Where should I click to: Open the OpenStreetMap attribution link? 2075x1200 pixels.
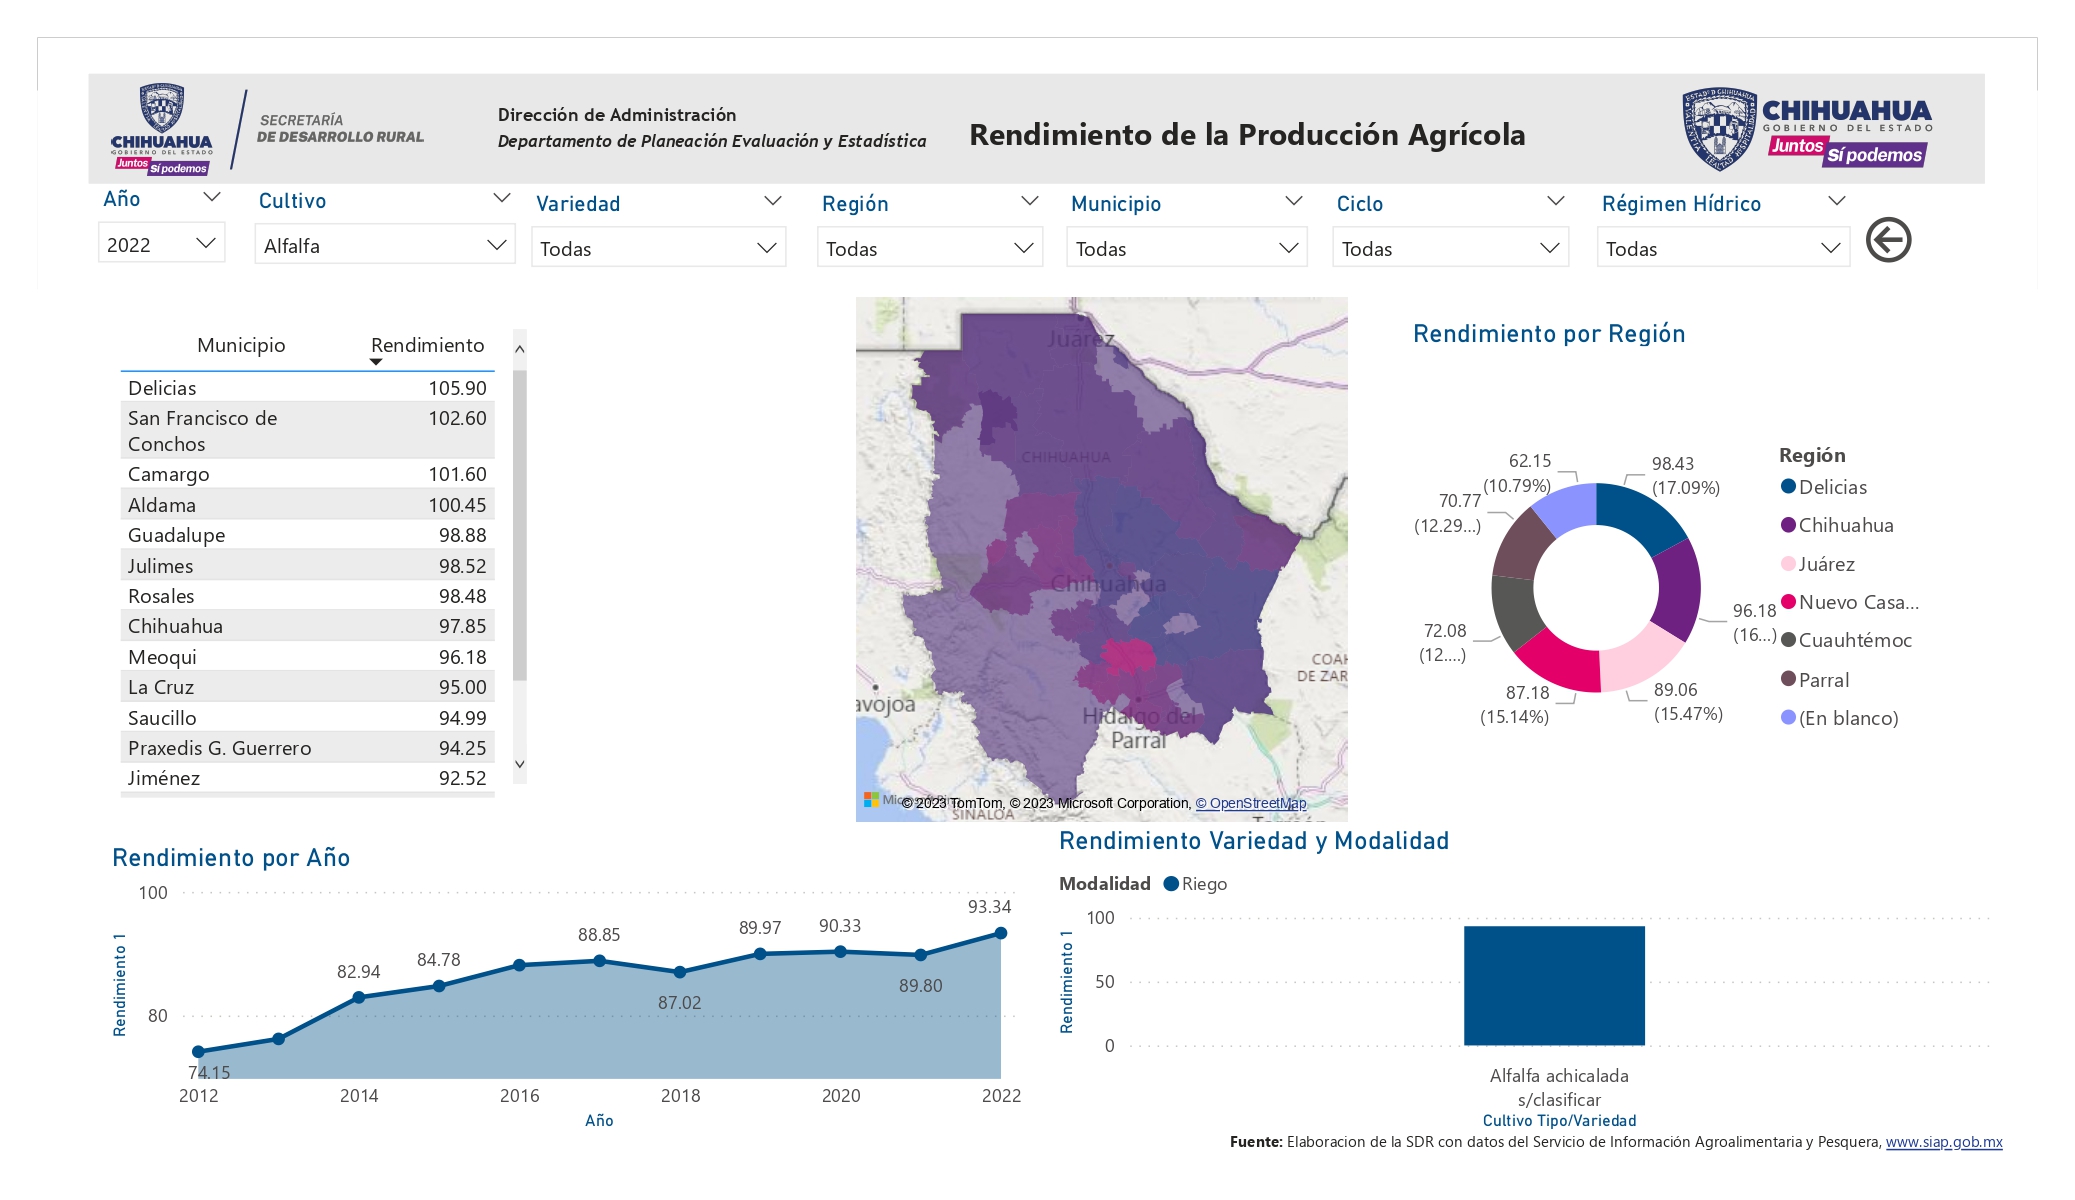[x=1251, y=803]
